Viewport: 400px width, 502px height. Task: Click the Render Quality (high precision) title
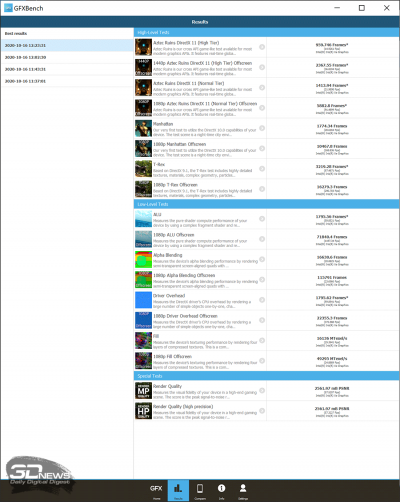[183, 407]
